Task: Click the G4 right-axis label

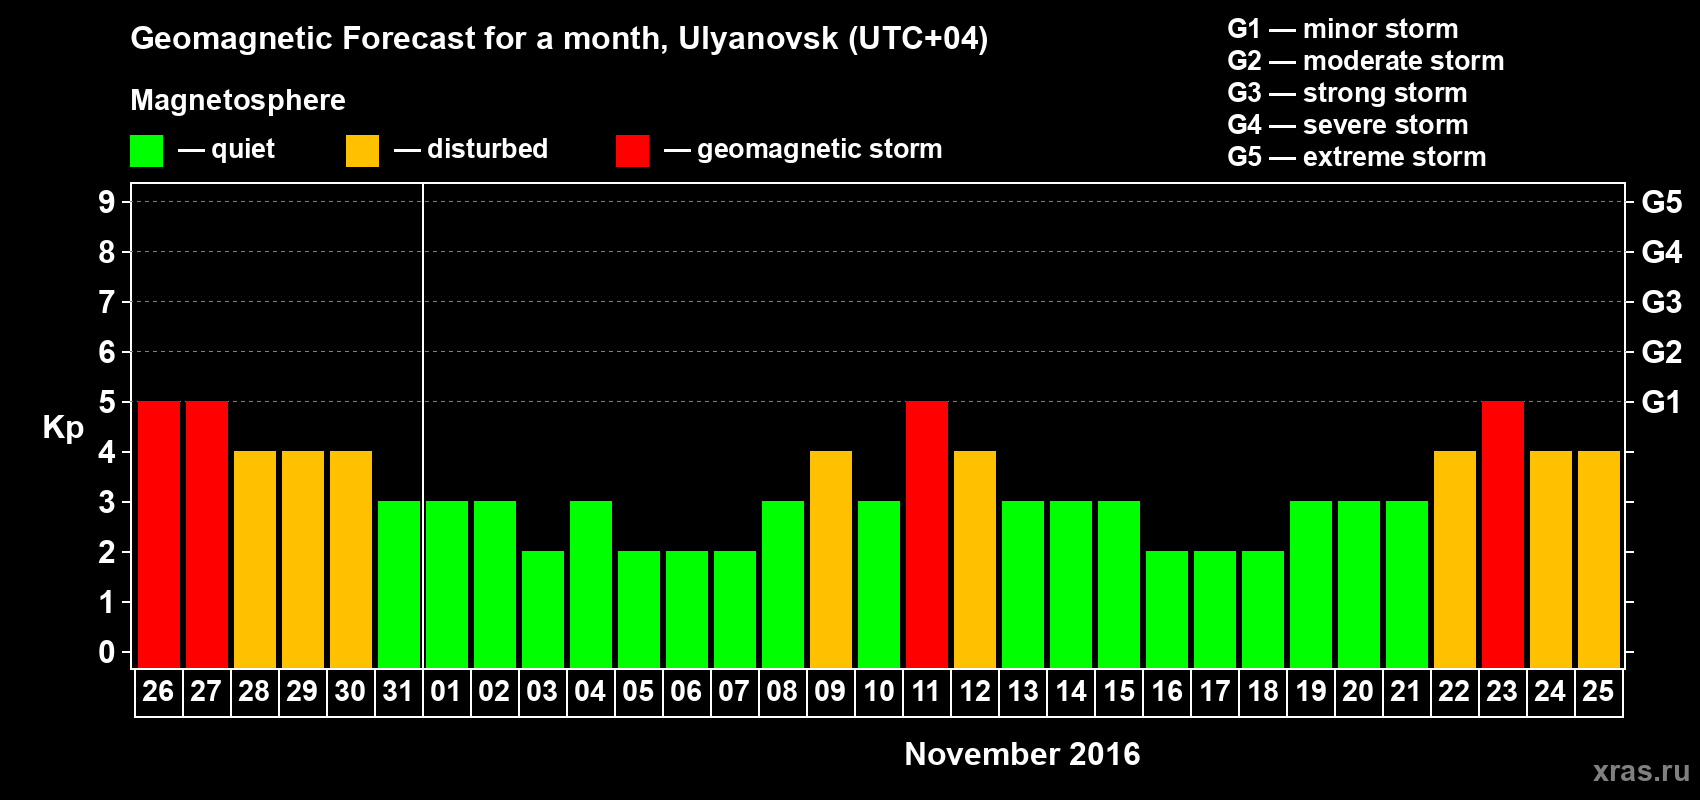Action: [1662, 252]
